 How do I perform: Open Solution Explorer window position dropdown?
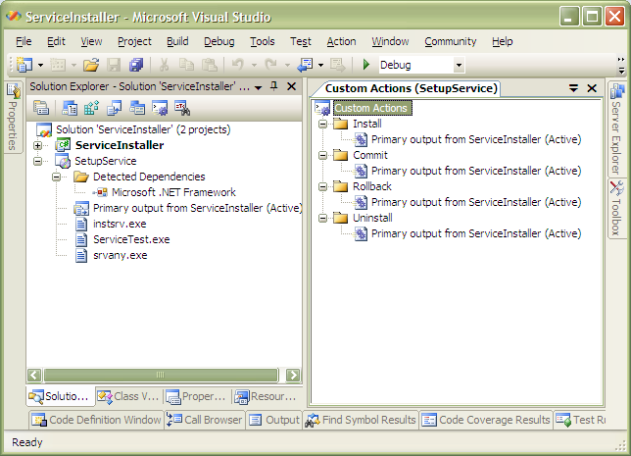click(x=258, y=87)
